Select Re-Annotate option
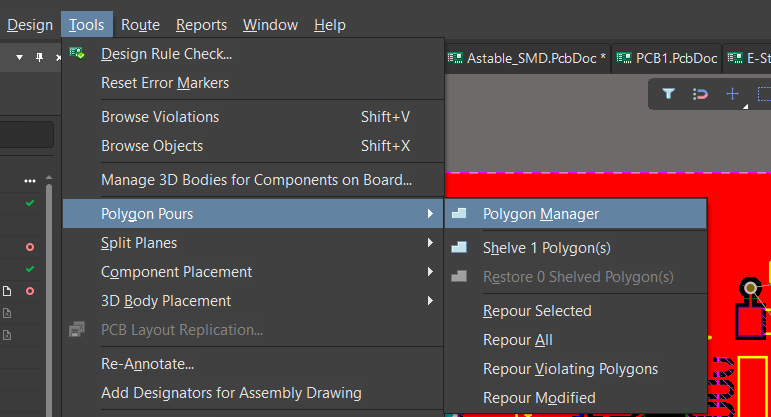The image size is (771, 417). coord(253,363)
